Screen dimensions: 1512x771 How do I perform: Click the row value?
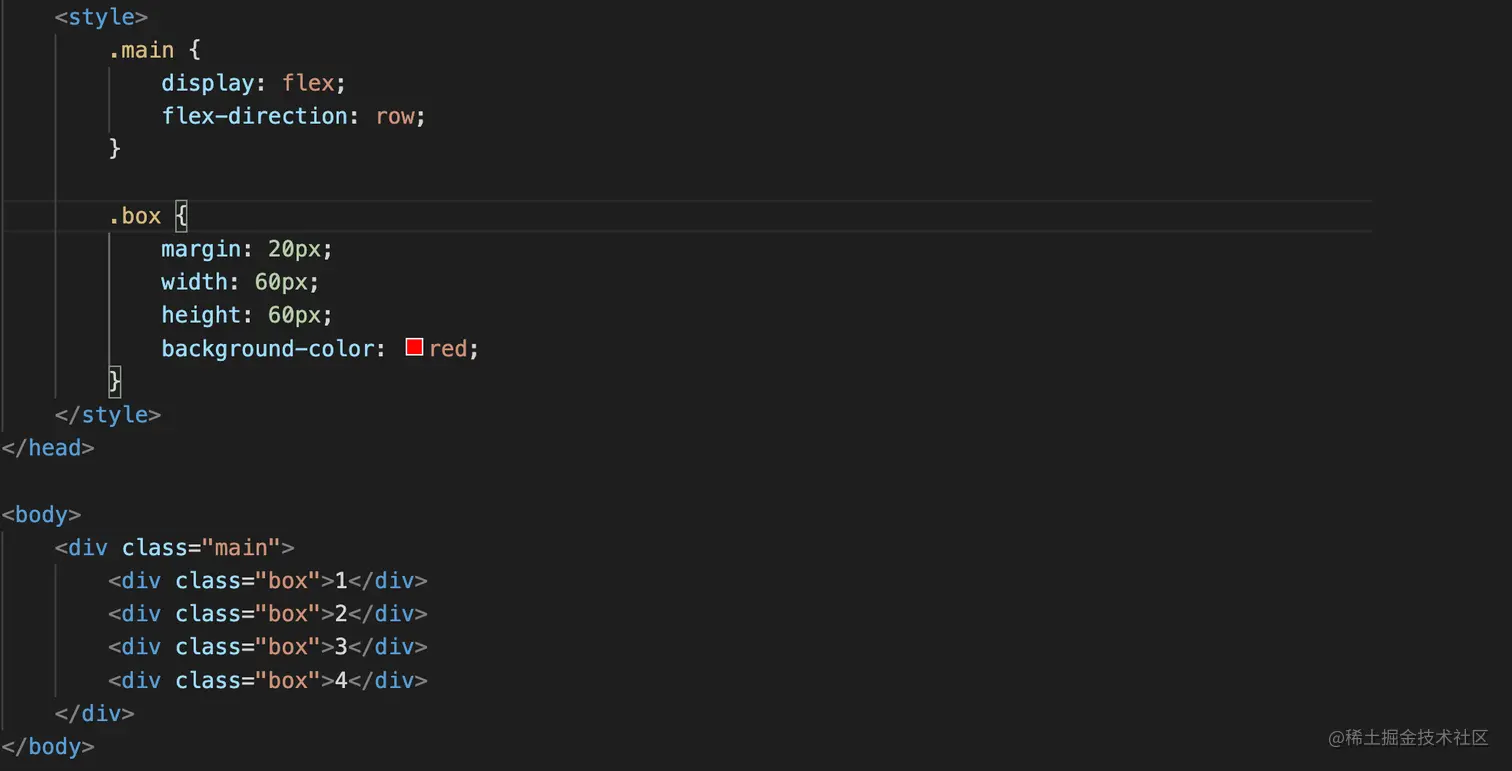pos(395,116)
